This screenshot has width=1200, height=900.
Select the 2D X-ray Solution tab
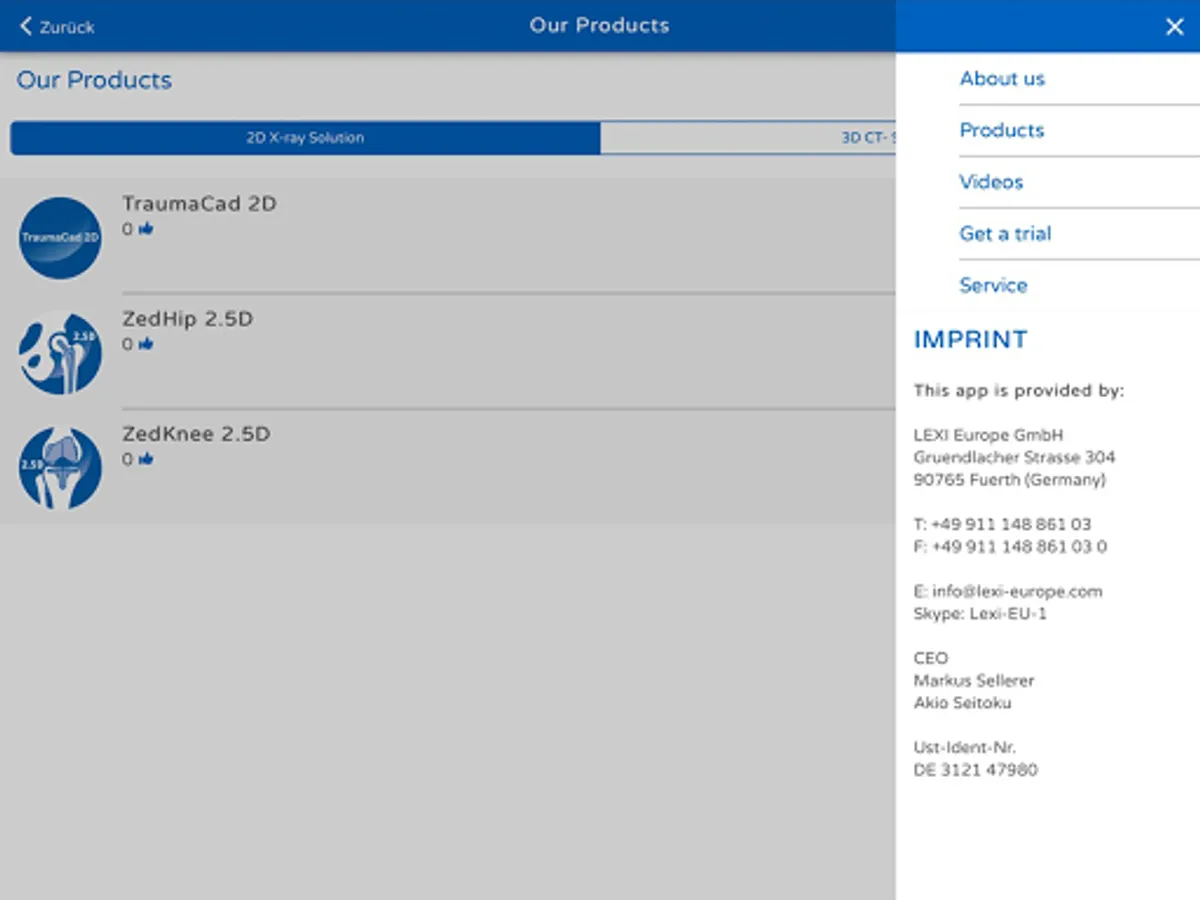coord(305,138)
